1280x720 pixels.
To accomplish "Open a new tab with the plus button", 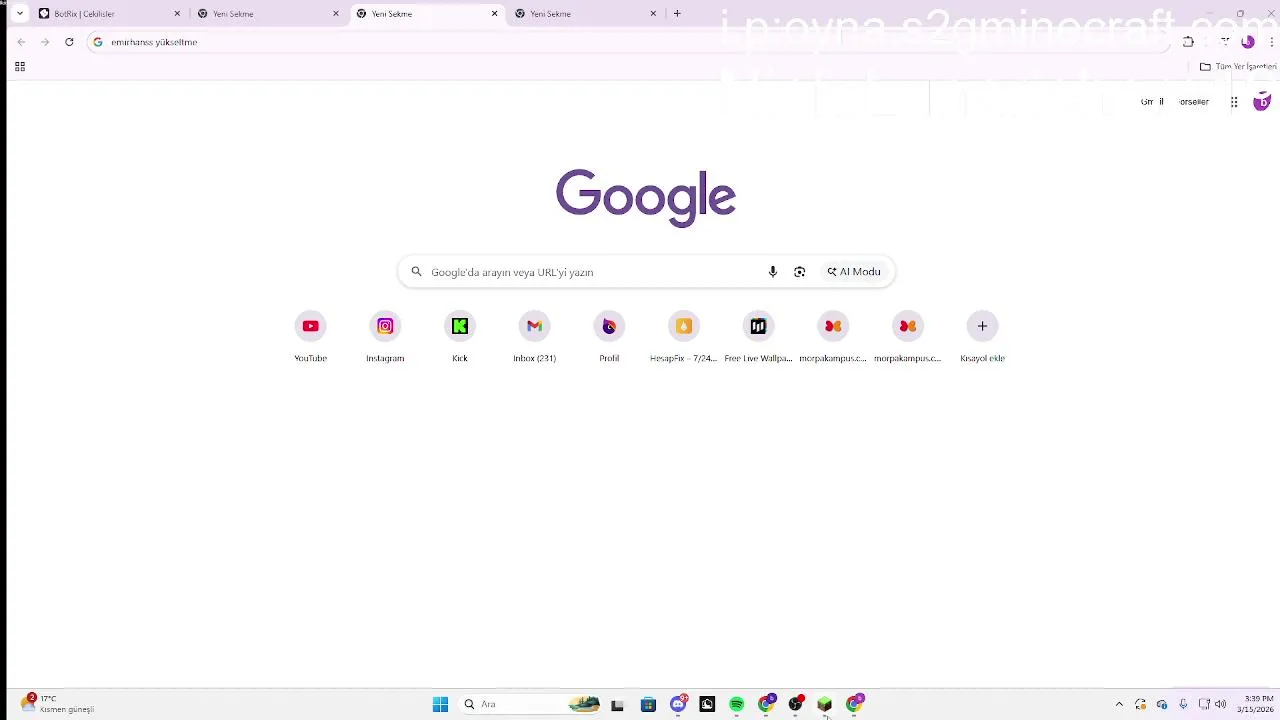I will pyautogui.click(x=677, y=14).
